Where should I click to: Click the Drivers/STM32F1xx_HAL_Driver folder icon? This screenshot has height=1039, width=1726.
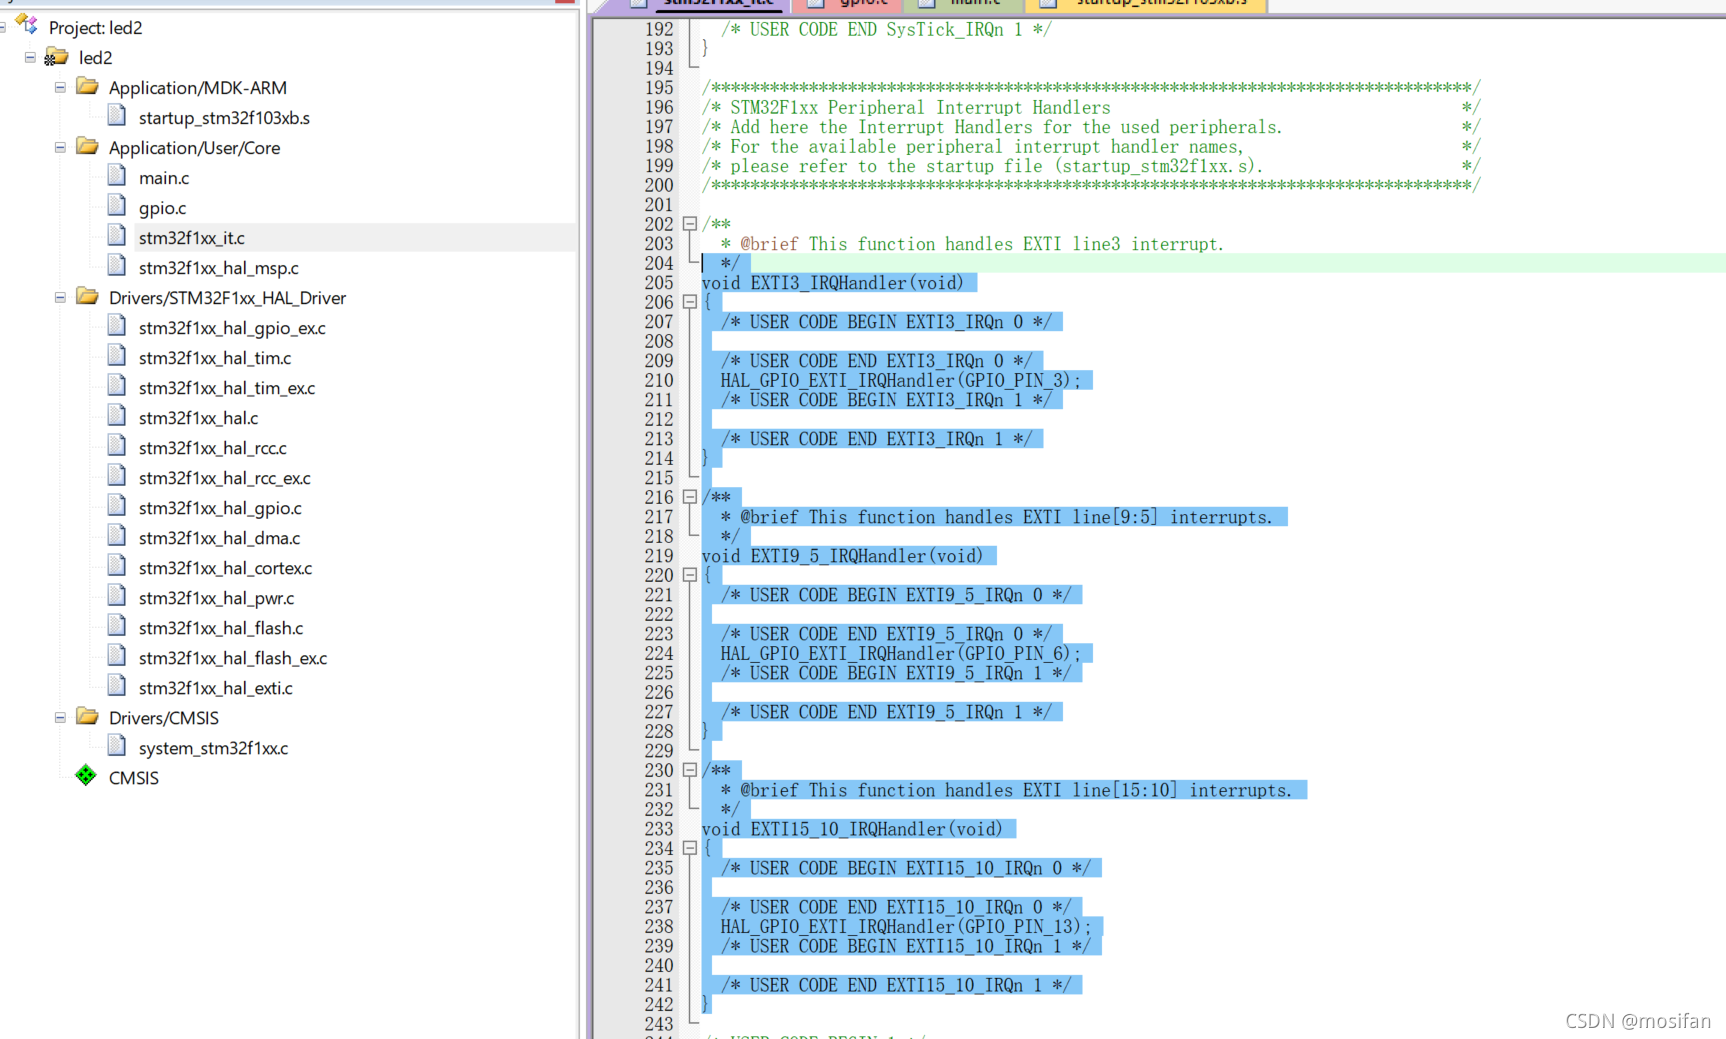click(x=88, y=297)
